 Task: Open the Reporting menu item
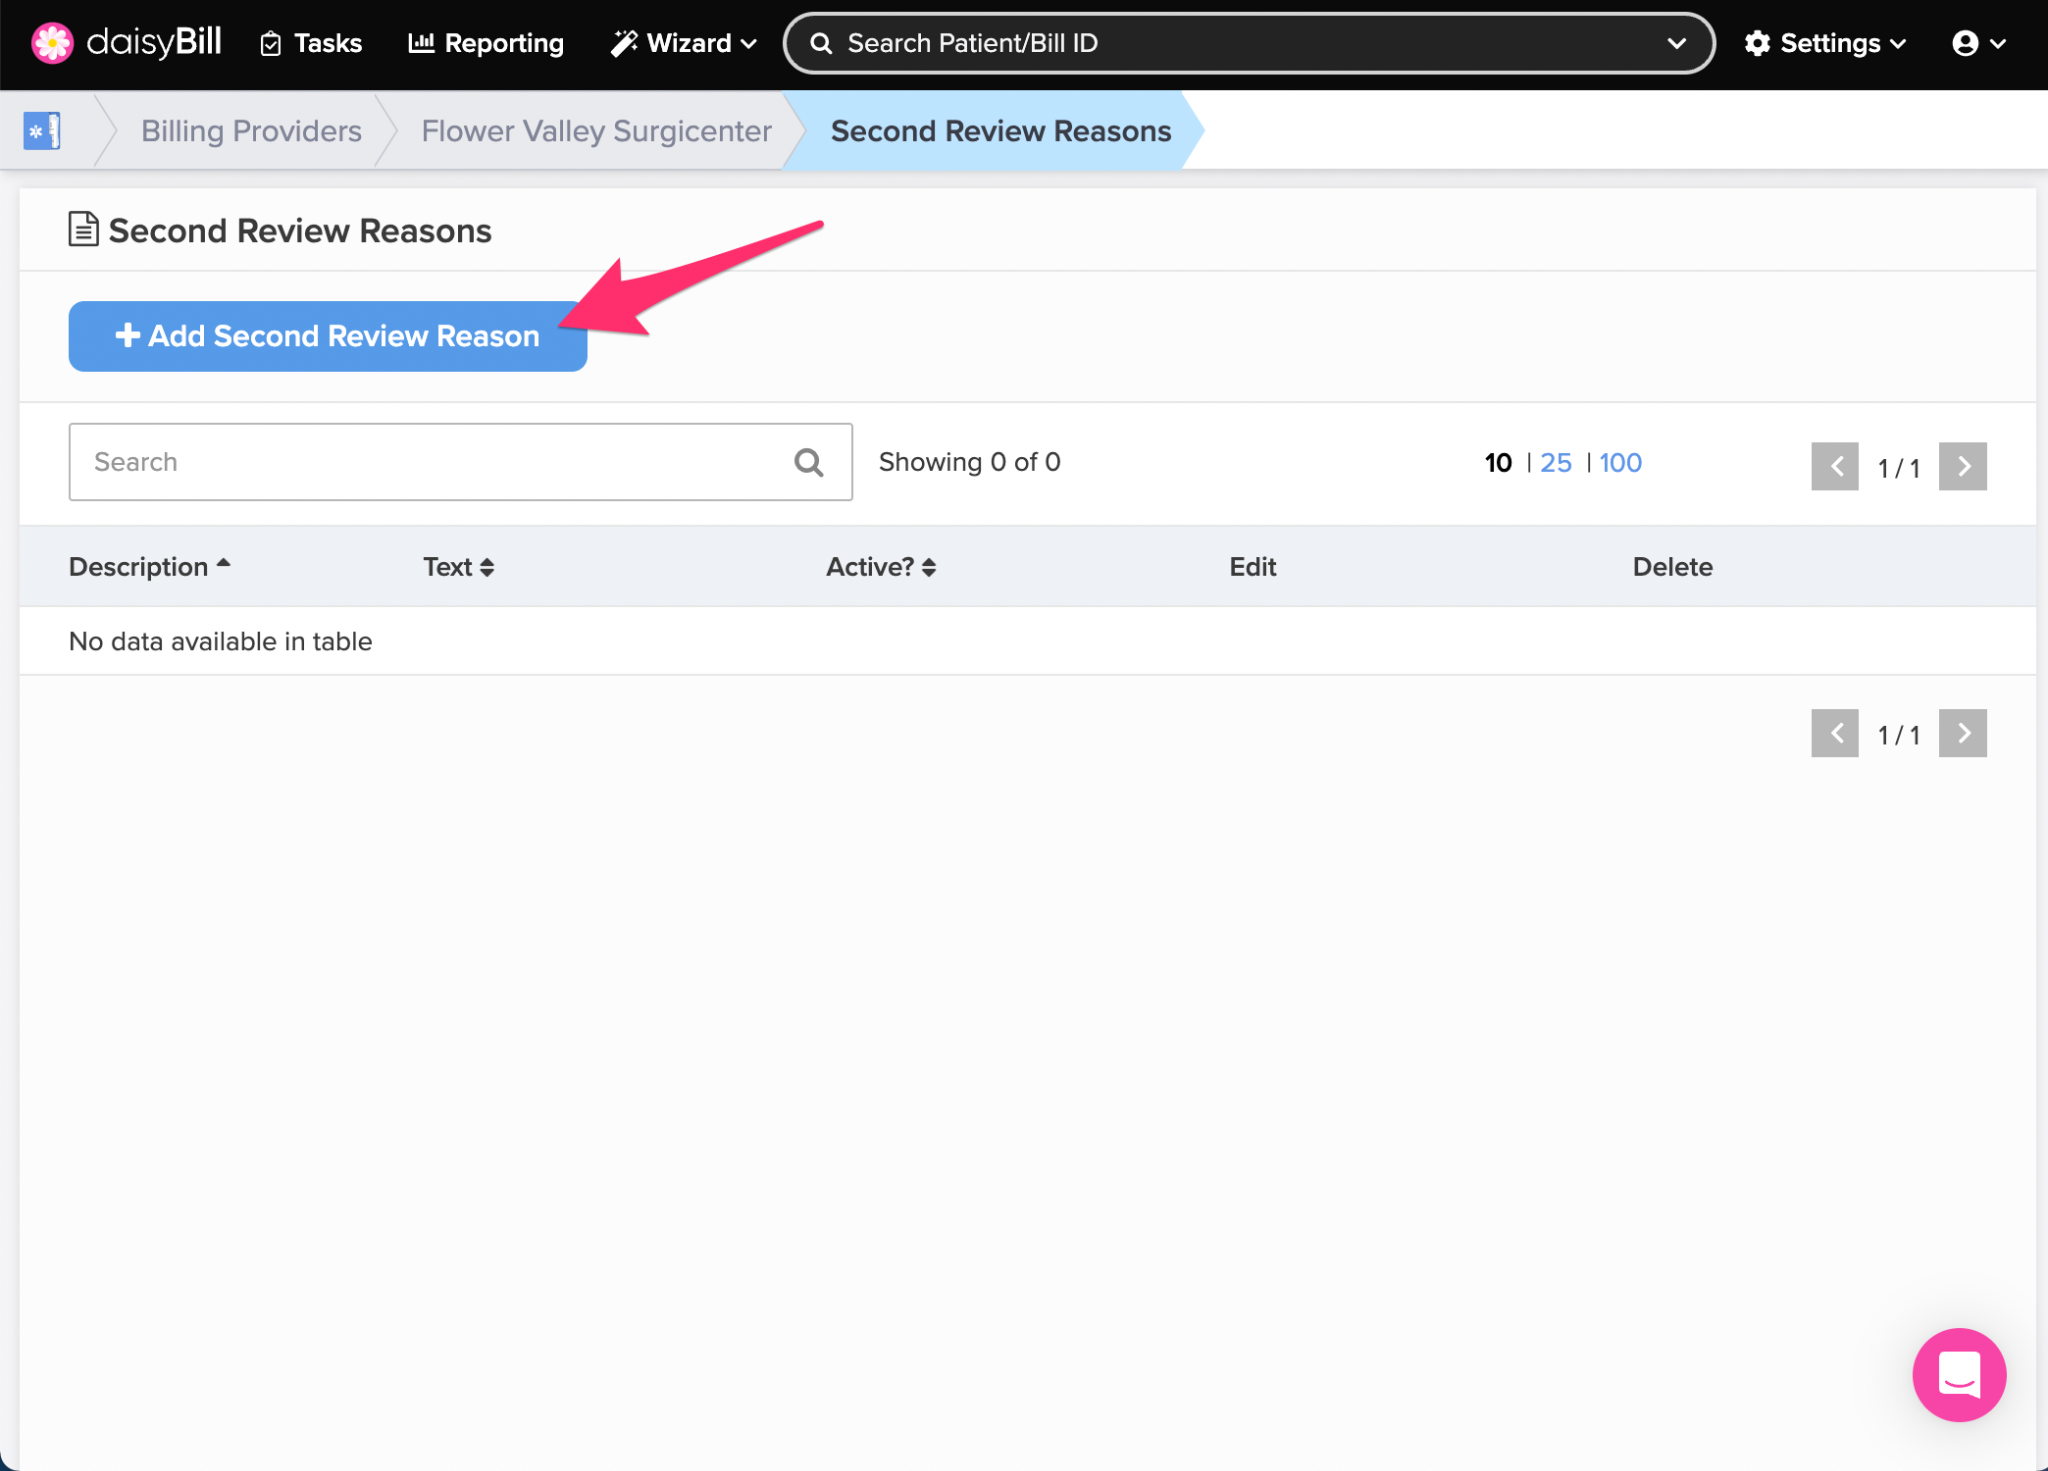[486, 43]
